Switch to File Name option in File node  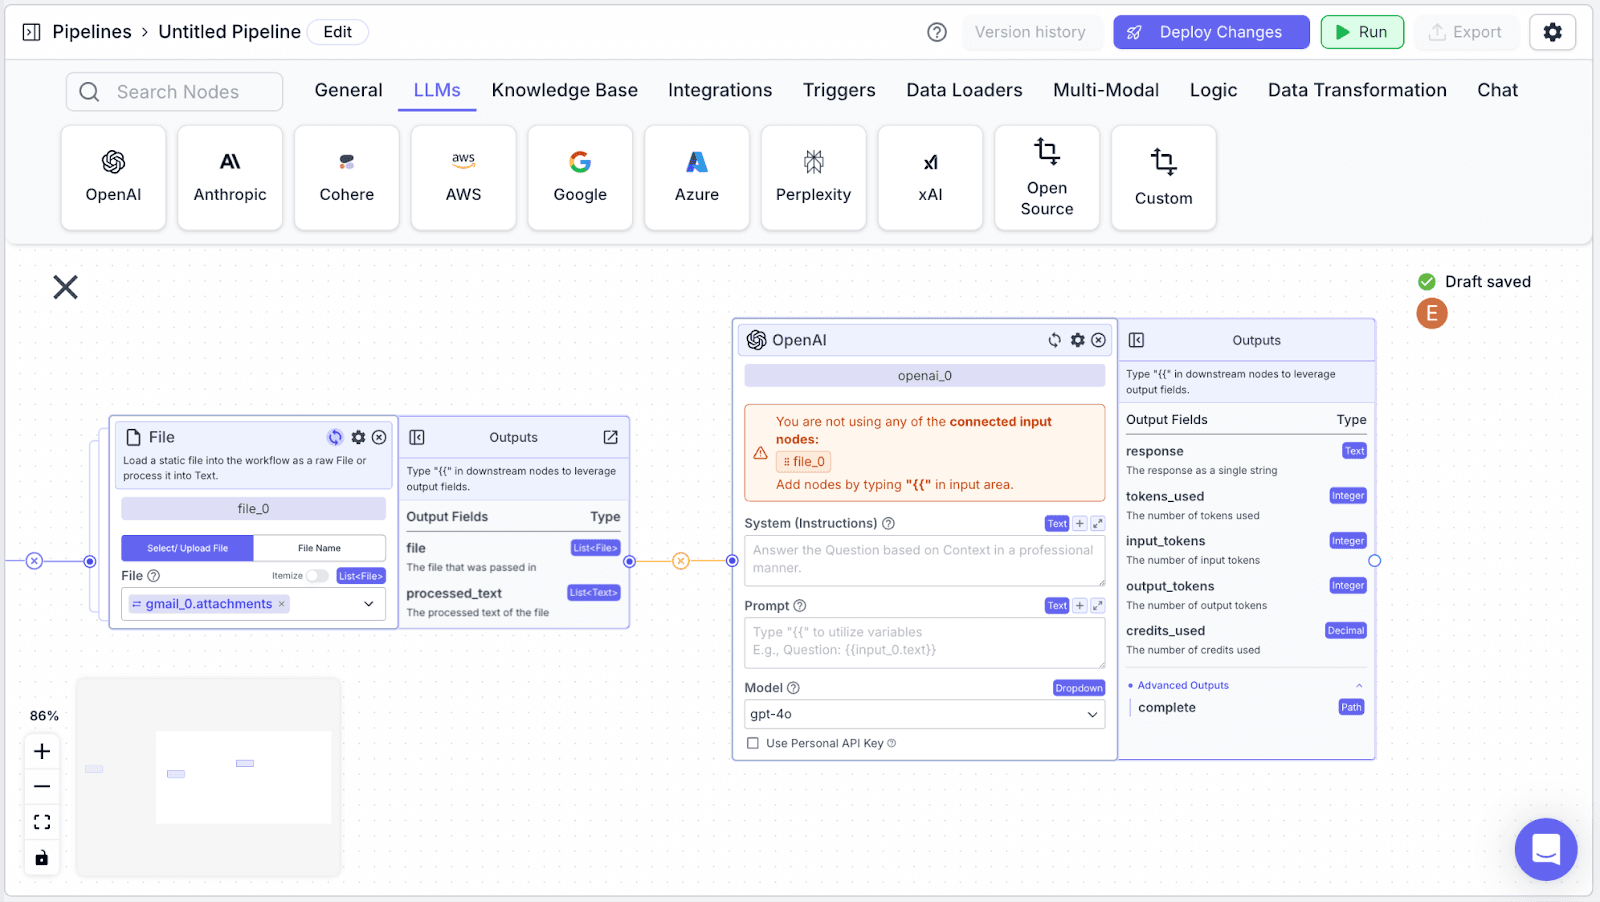click(319, 548)
